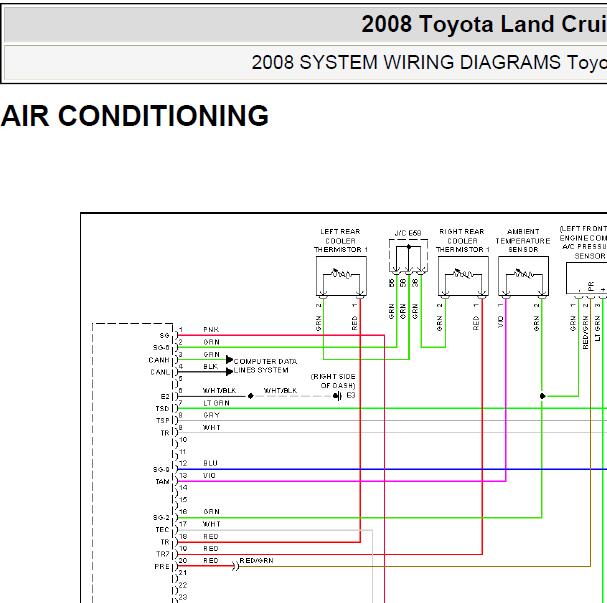Select the "AMBIENT TEMPERATURE SENSOR" label

click(523, 240)
